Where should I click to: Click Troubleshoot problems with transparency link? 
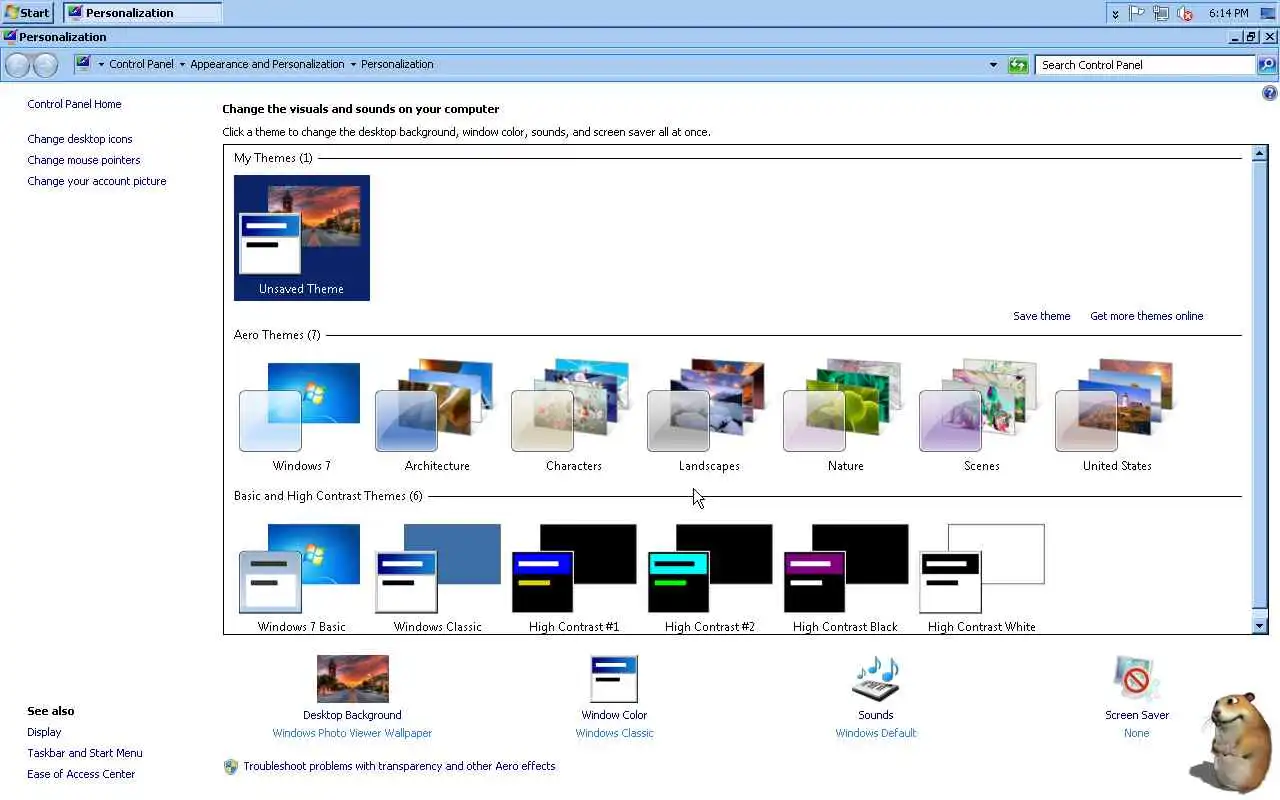pos(399,766)
